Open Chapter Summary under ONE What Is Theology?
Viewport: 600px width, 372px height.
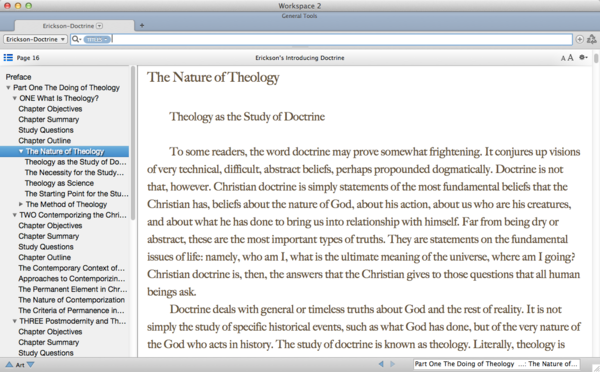49,119
